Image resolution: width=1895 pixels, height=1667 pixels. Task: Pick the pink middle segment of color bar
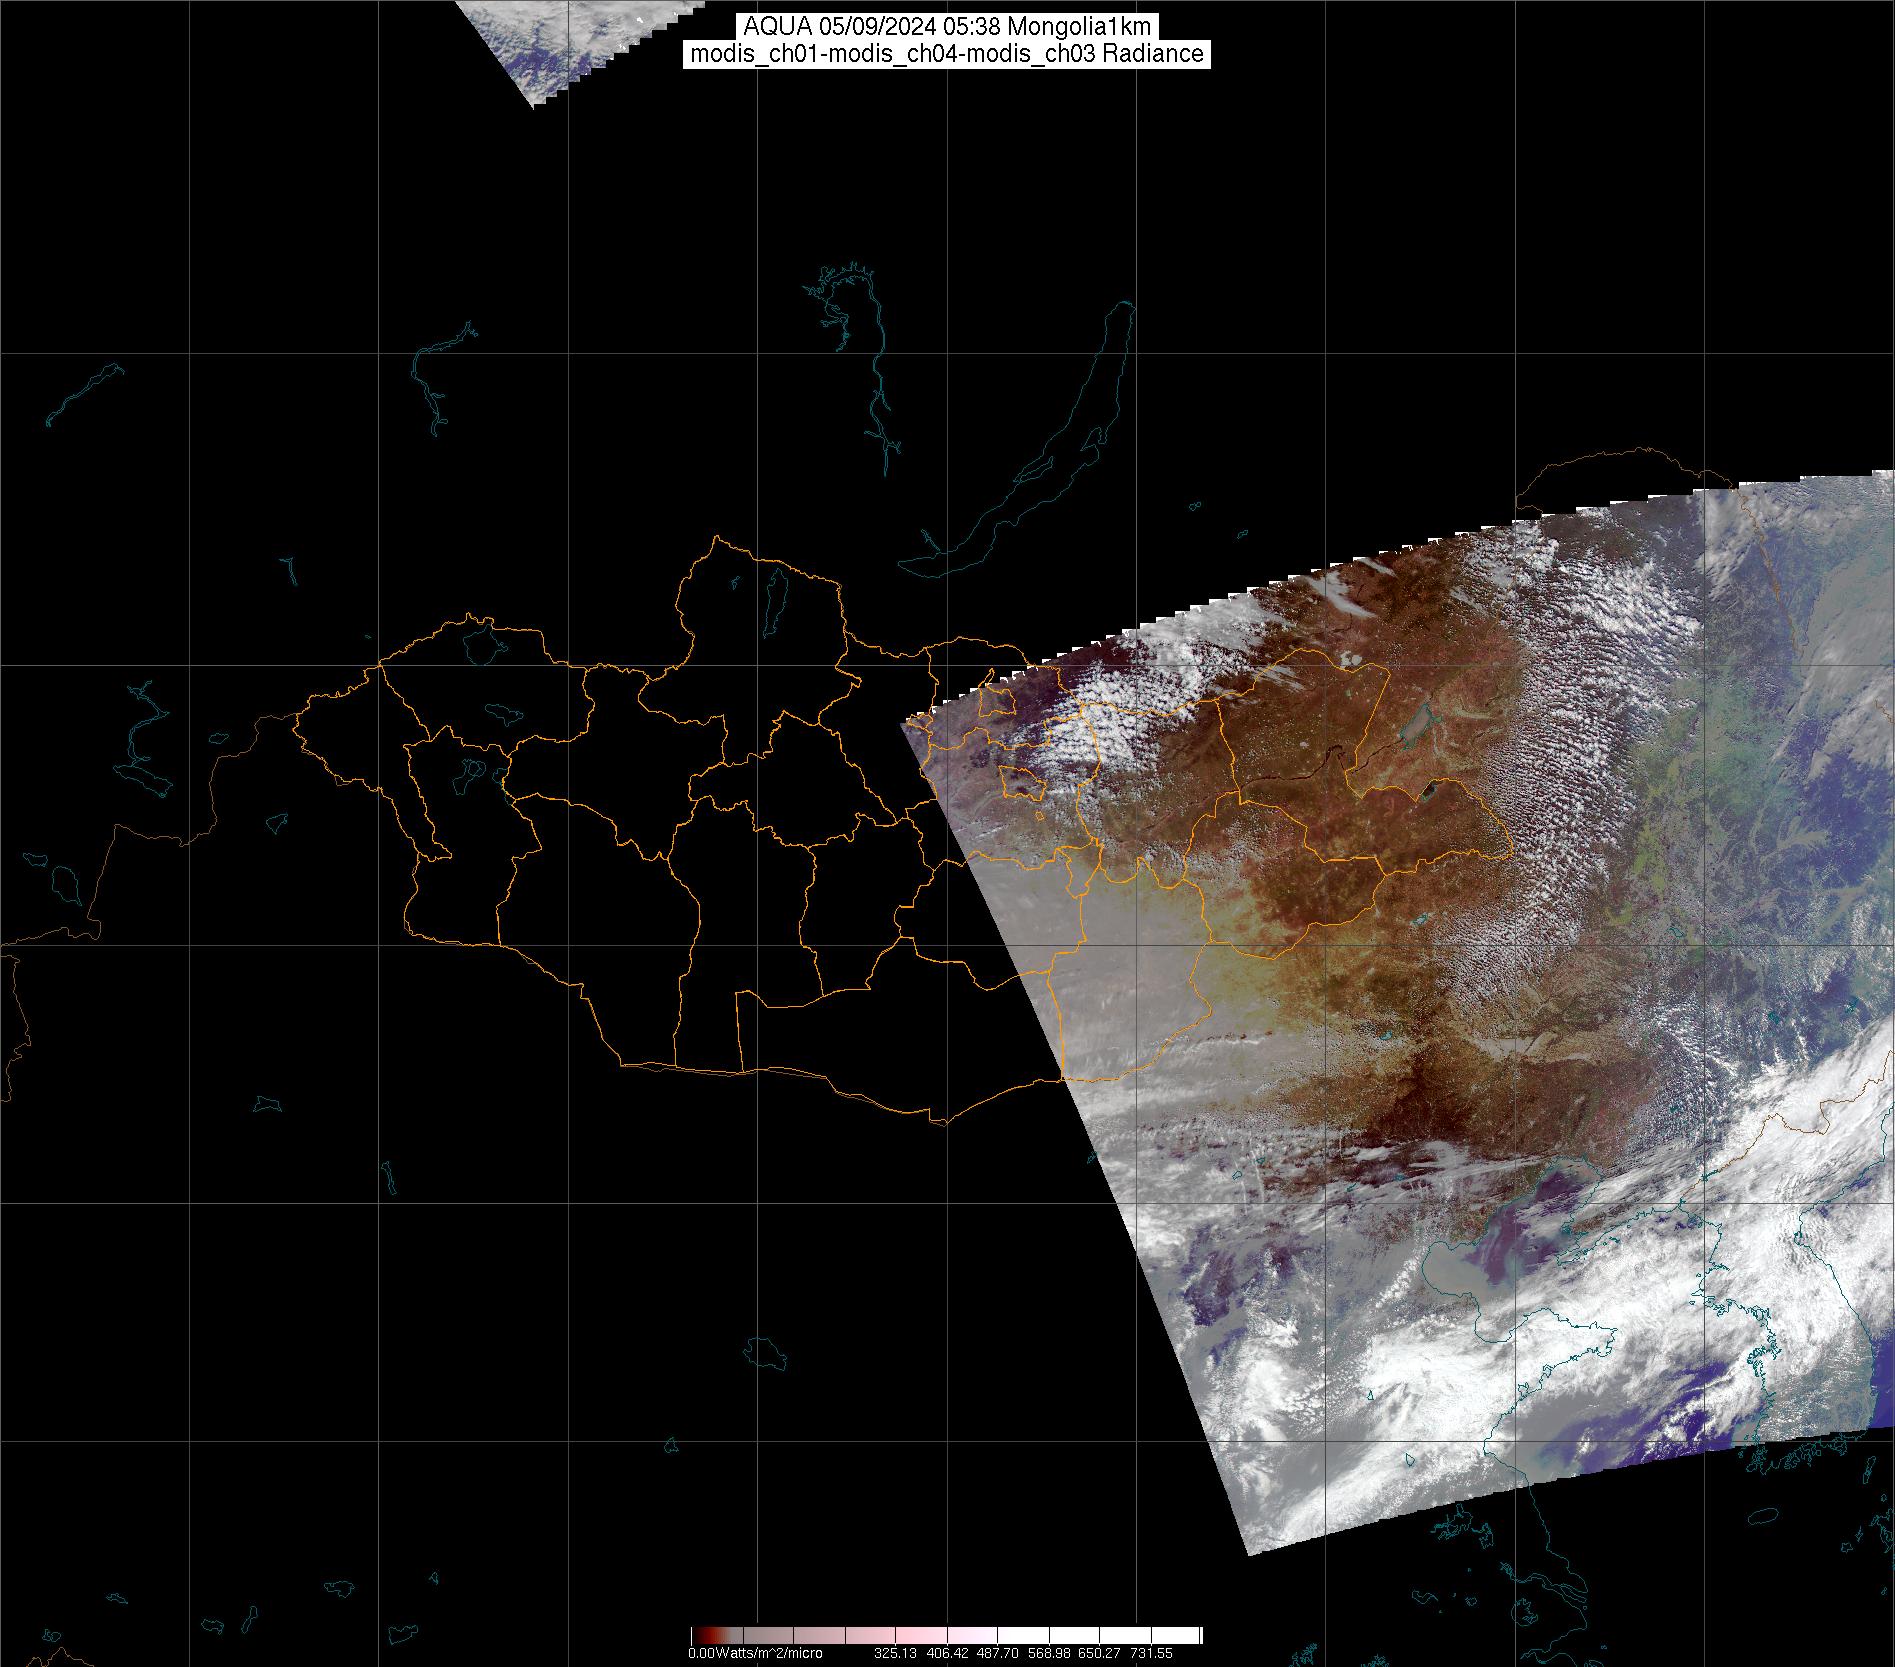pyautogui.click(x=946, y=1637)
